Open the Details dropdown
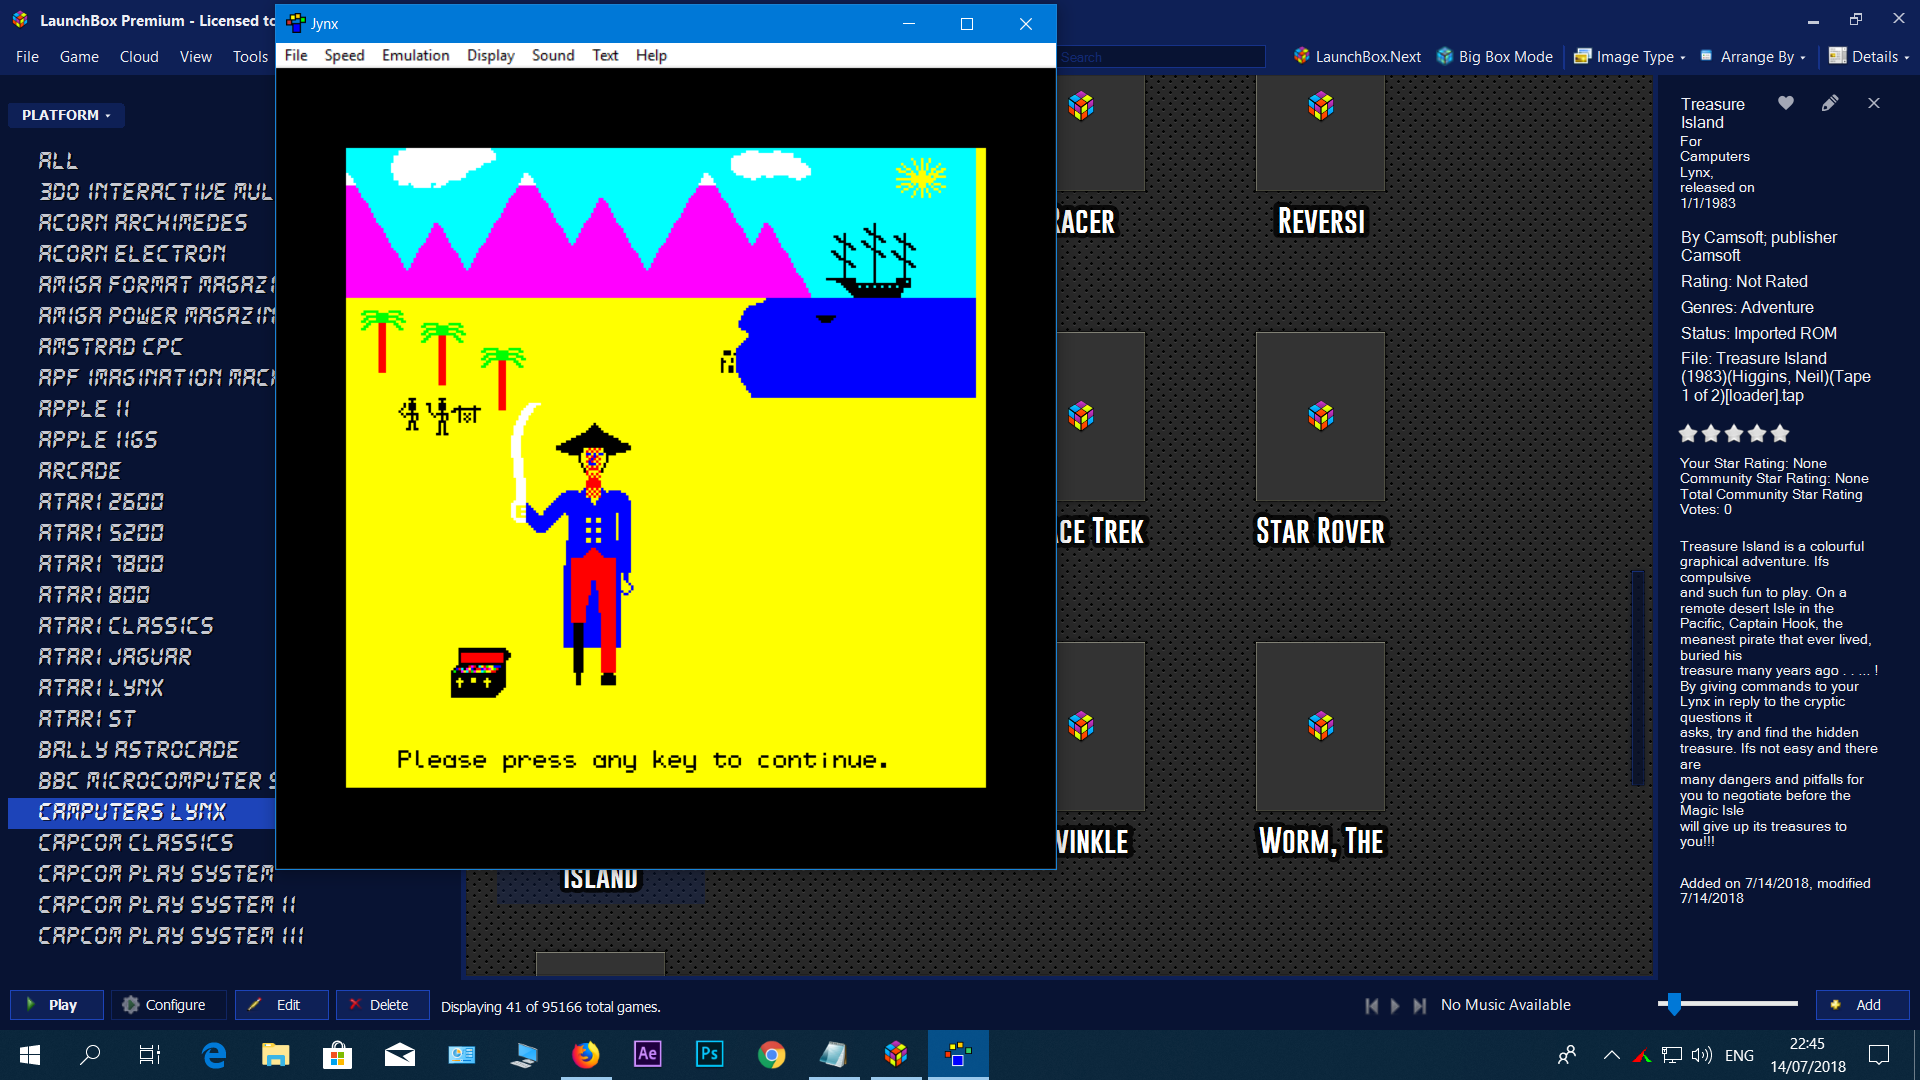 (x=1869, y=57)
